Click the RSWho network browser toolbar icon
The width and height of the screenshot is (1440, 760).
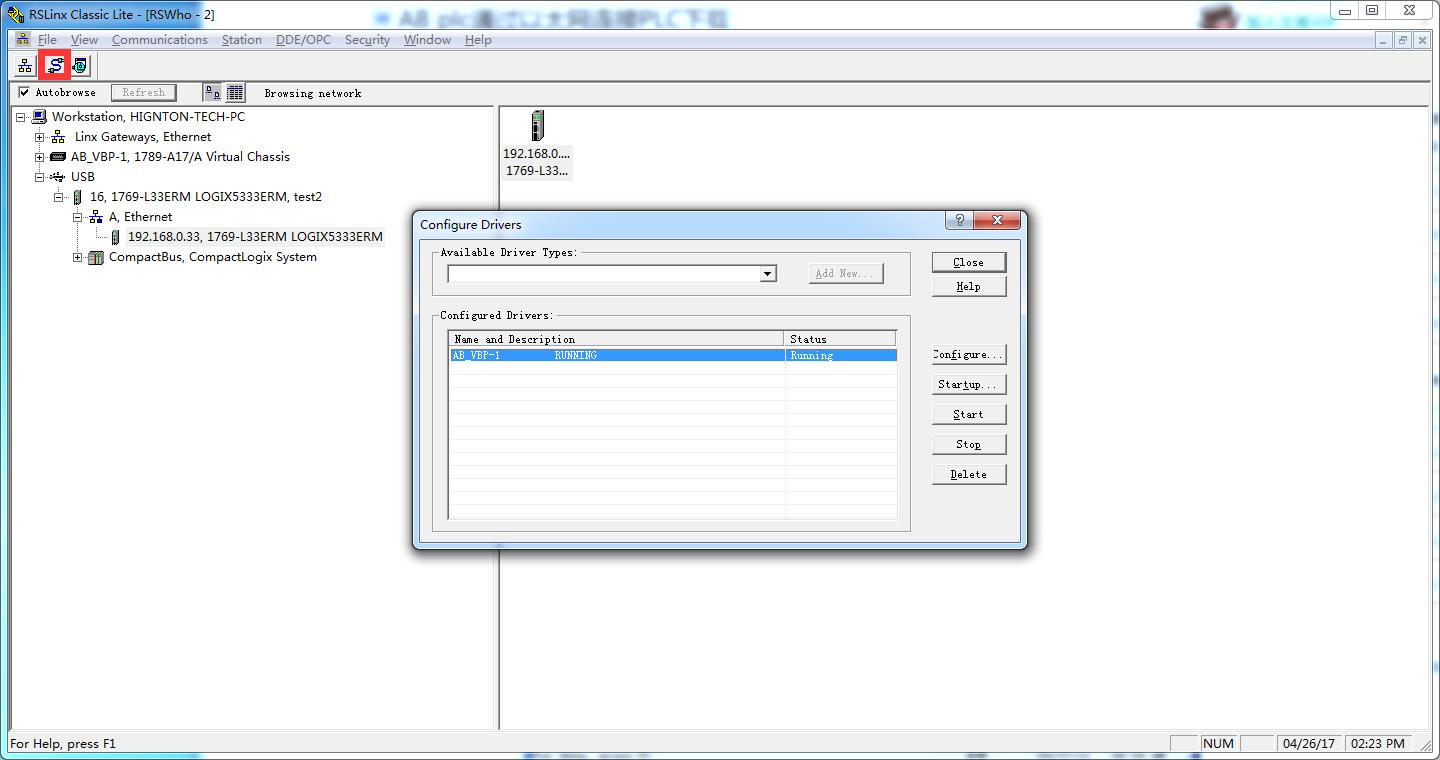click(x=25, y=66)
